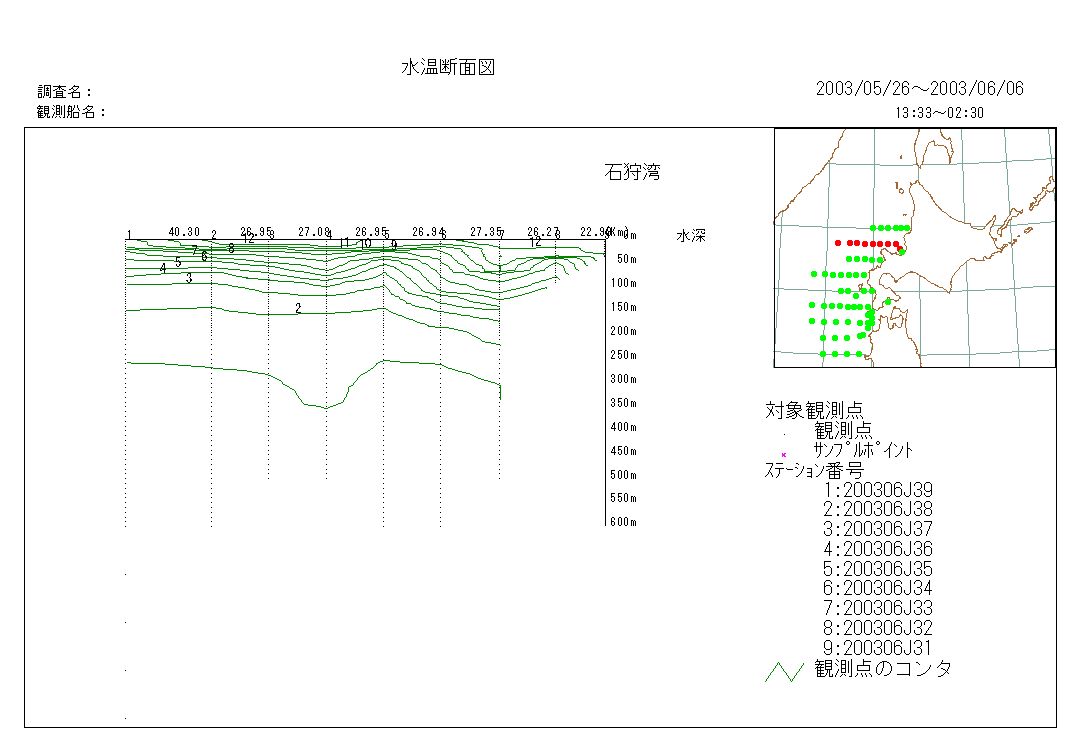The height and width of the screenshot is (755, 1084).
Task: Click the 石狩湾 area label
Action: (x=631, y=172)
